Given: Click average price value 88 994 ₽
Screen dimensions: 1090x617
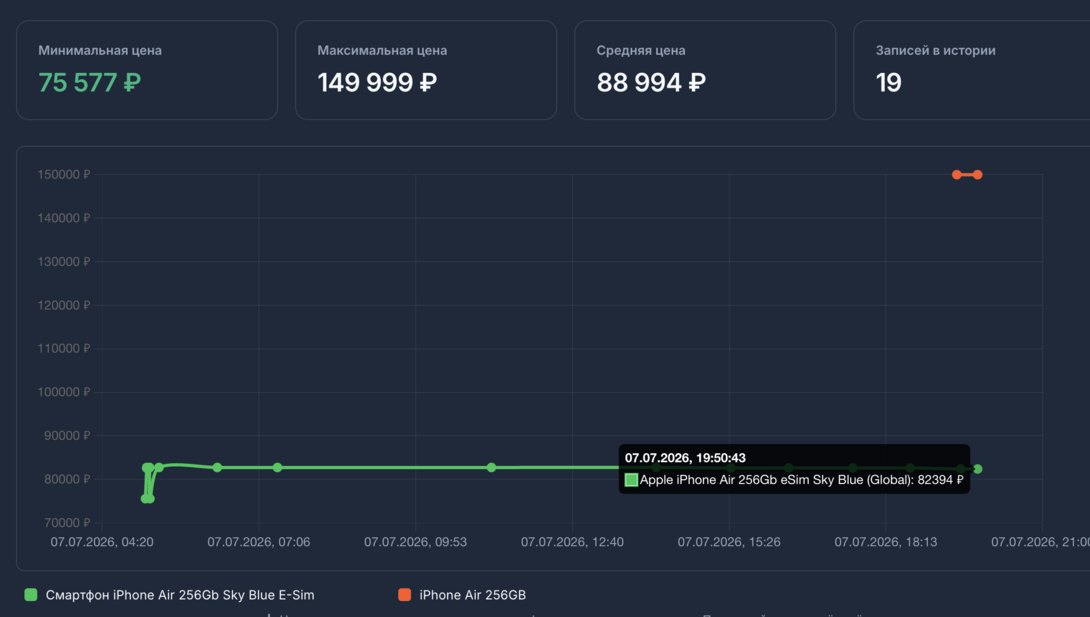Looking at the screenshot, I should pos(651,83).
